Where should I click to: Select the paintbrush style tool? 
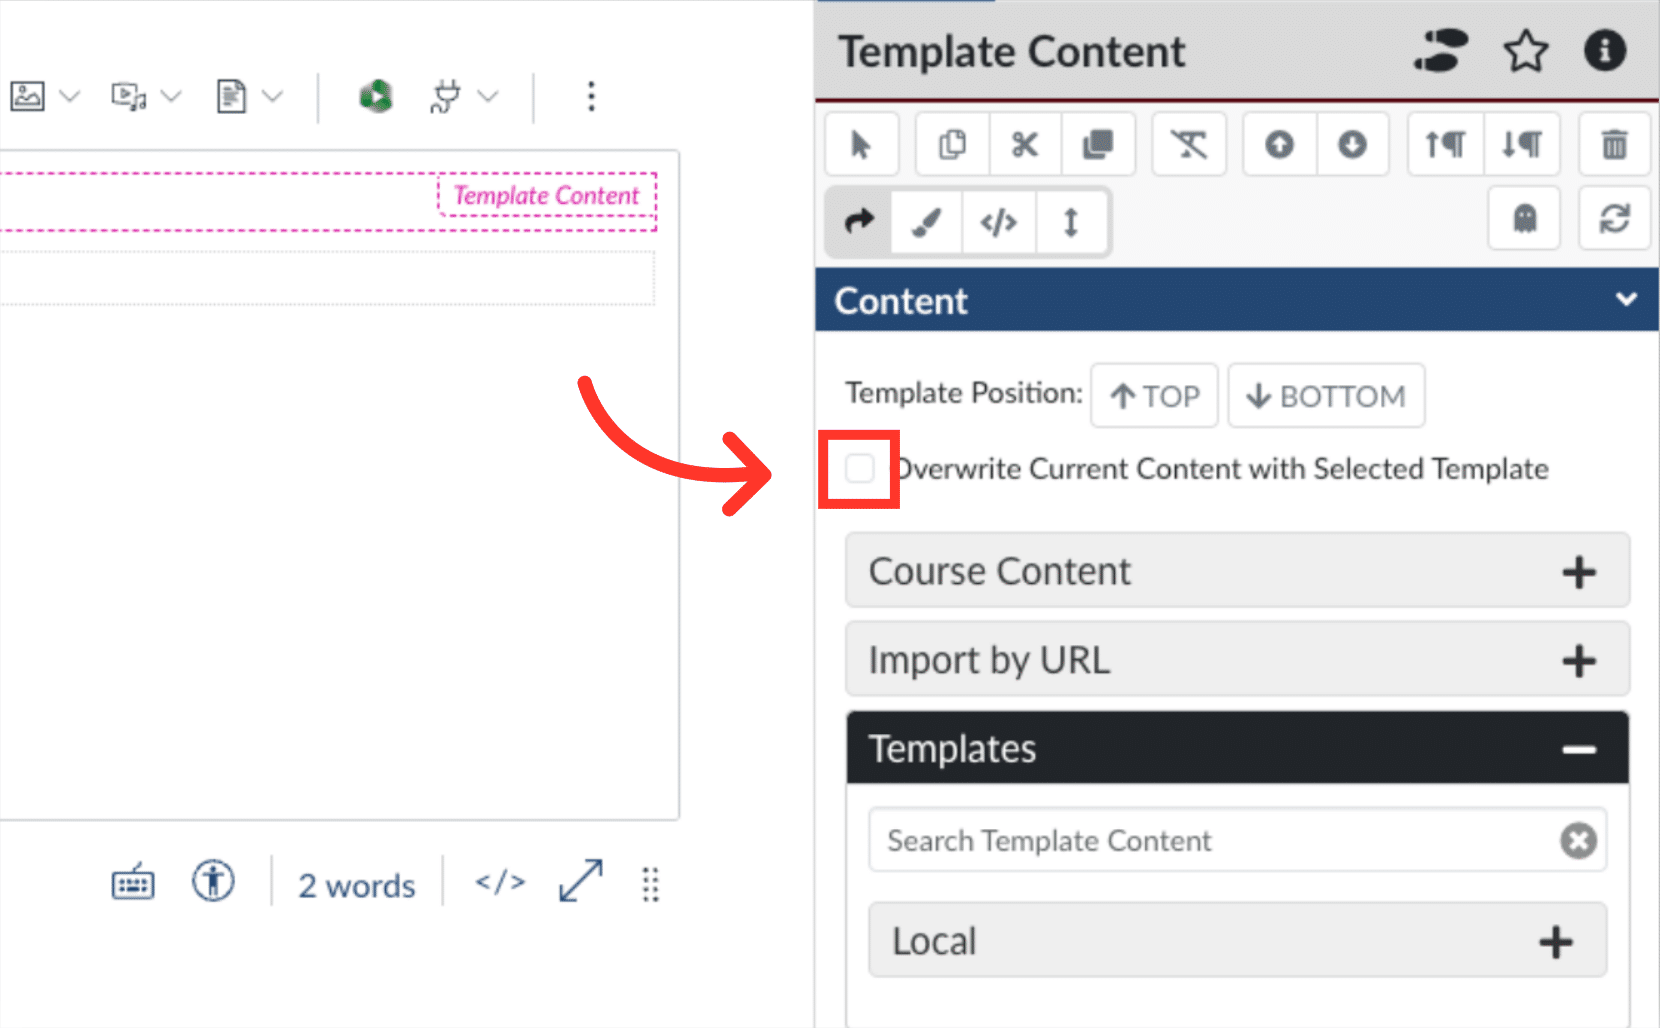click(925, 222)
